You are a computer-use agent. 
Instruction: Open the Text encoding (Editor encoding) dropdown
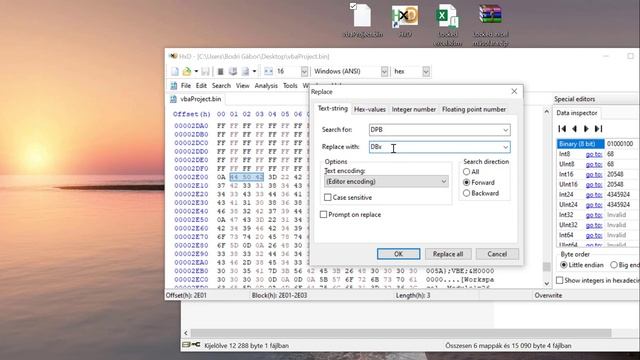[386, 182]
